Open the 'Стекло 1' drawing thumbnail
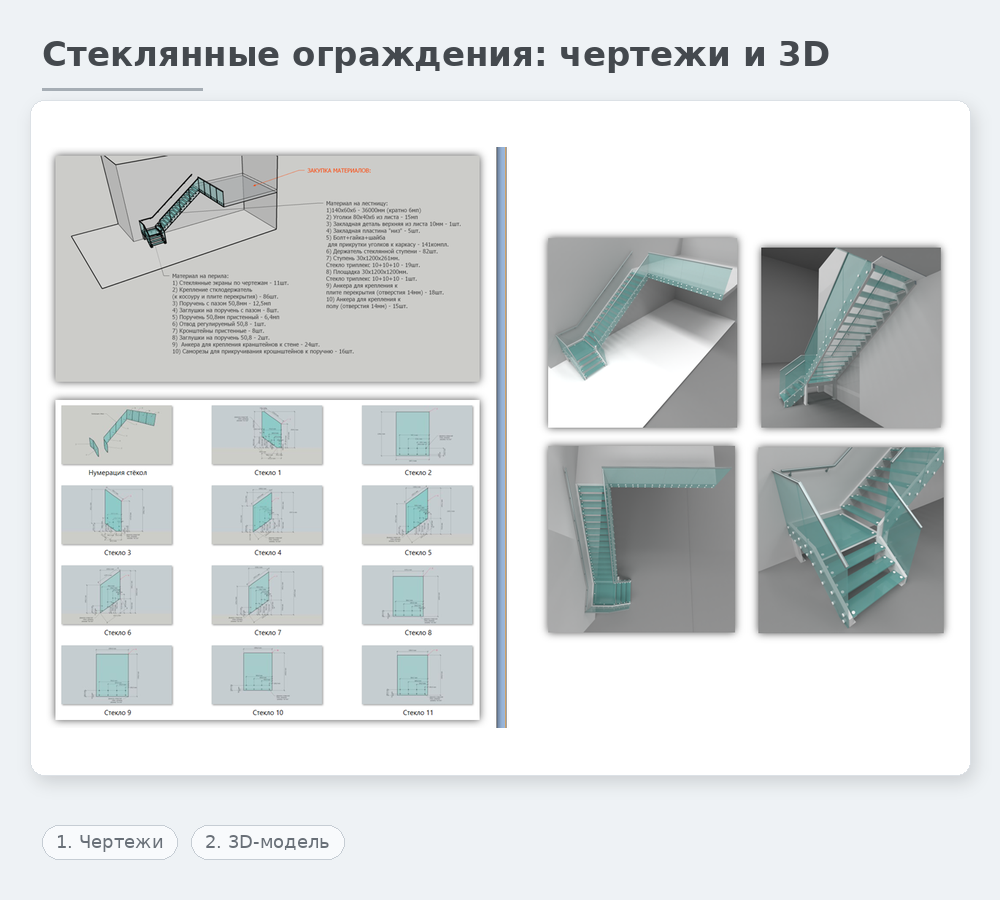The image size is (1000, 900). point(267,435)
